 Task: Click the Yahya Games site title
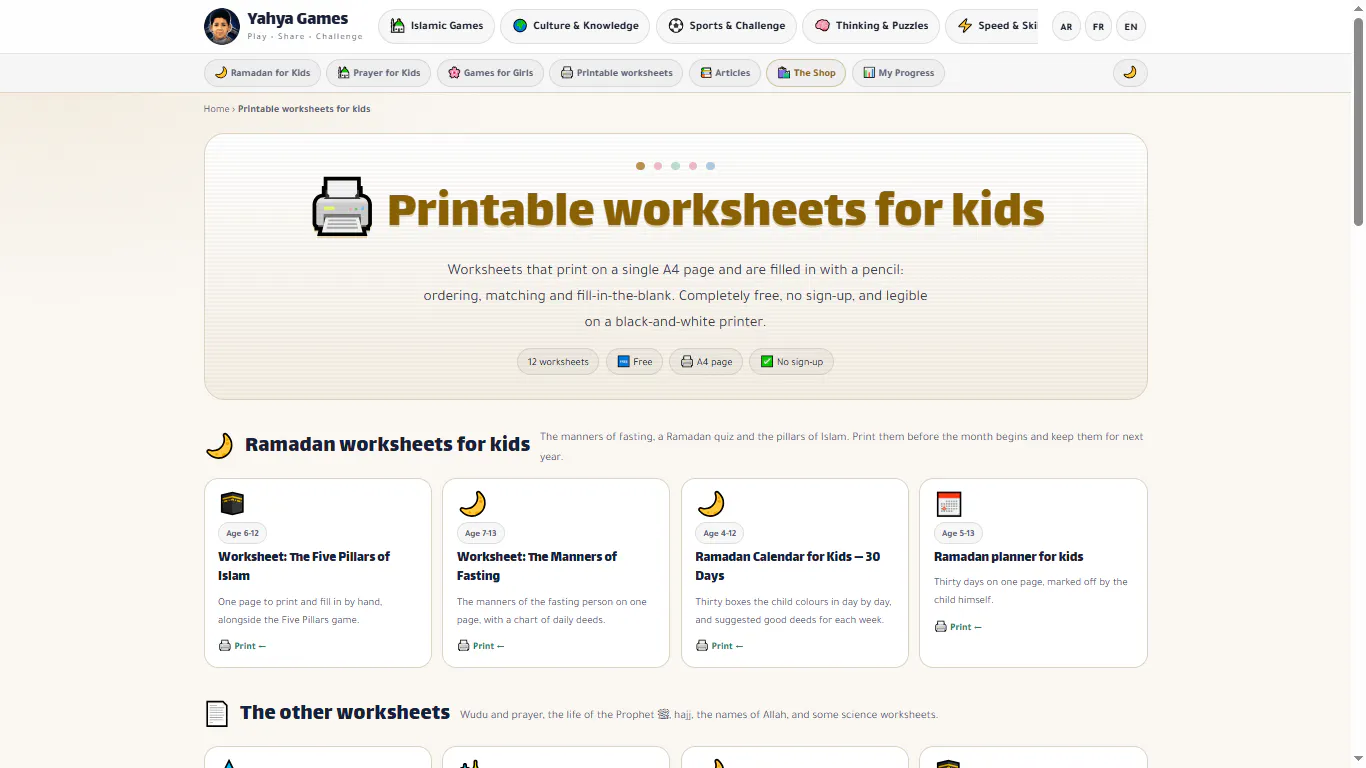tap(298, 18)
